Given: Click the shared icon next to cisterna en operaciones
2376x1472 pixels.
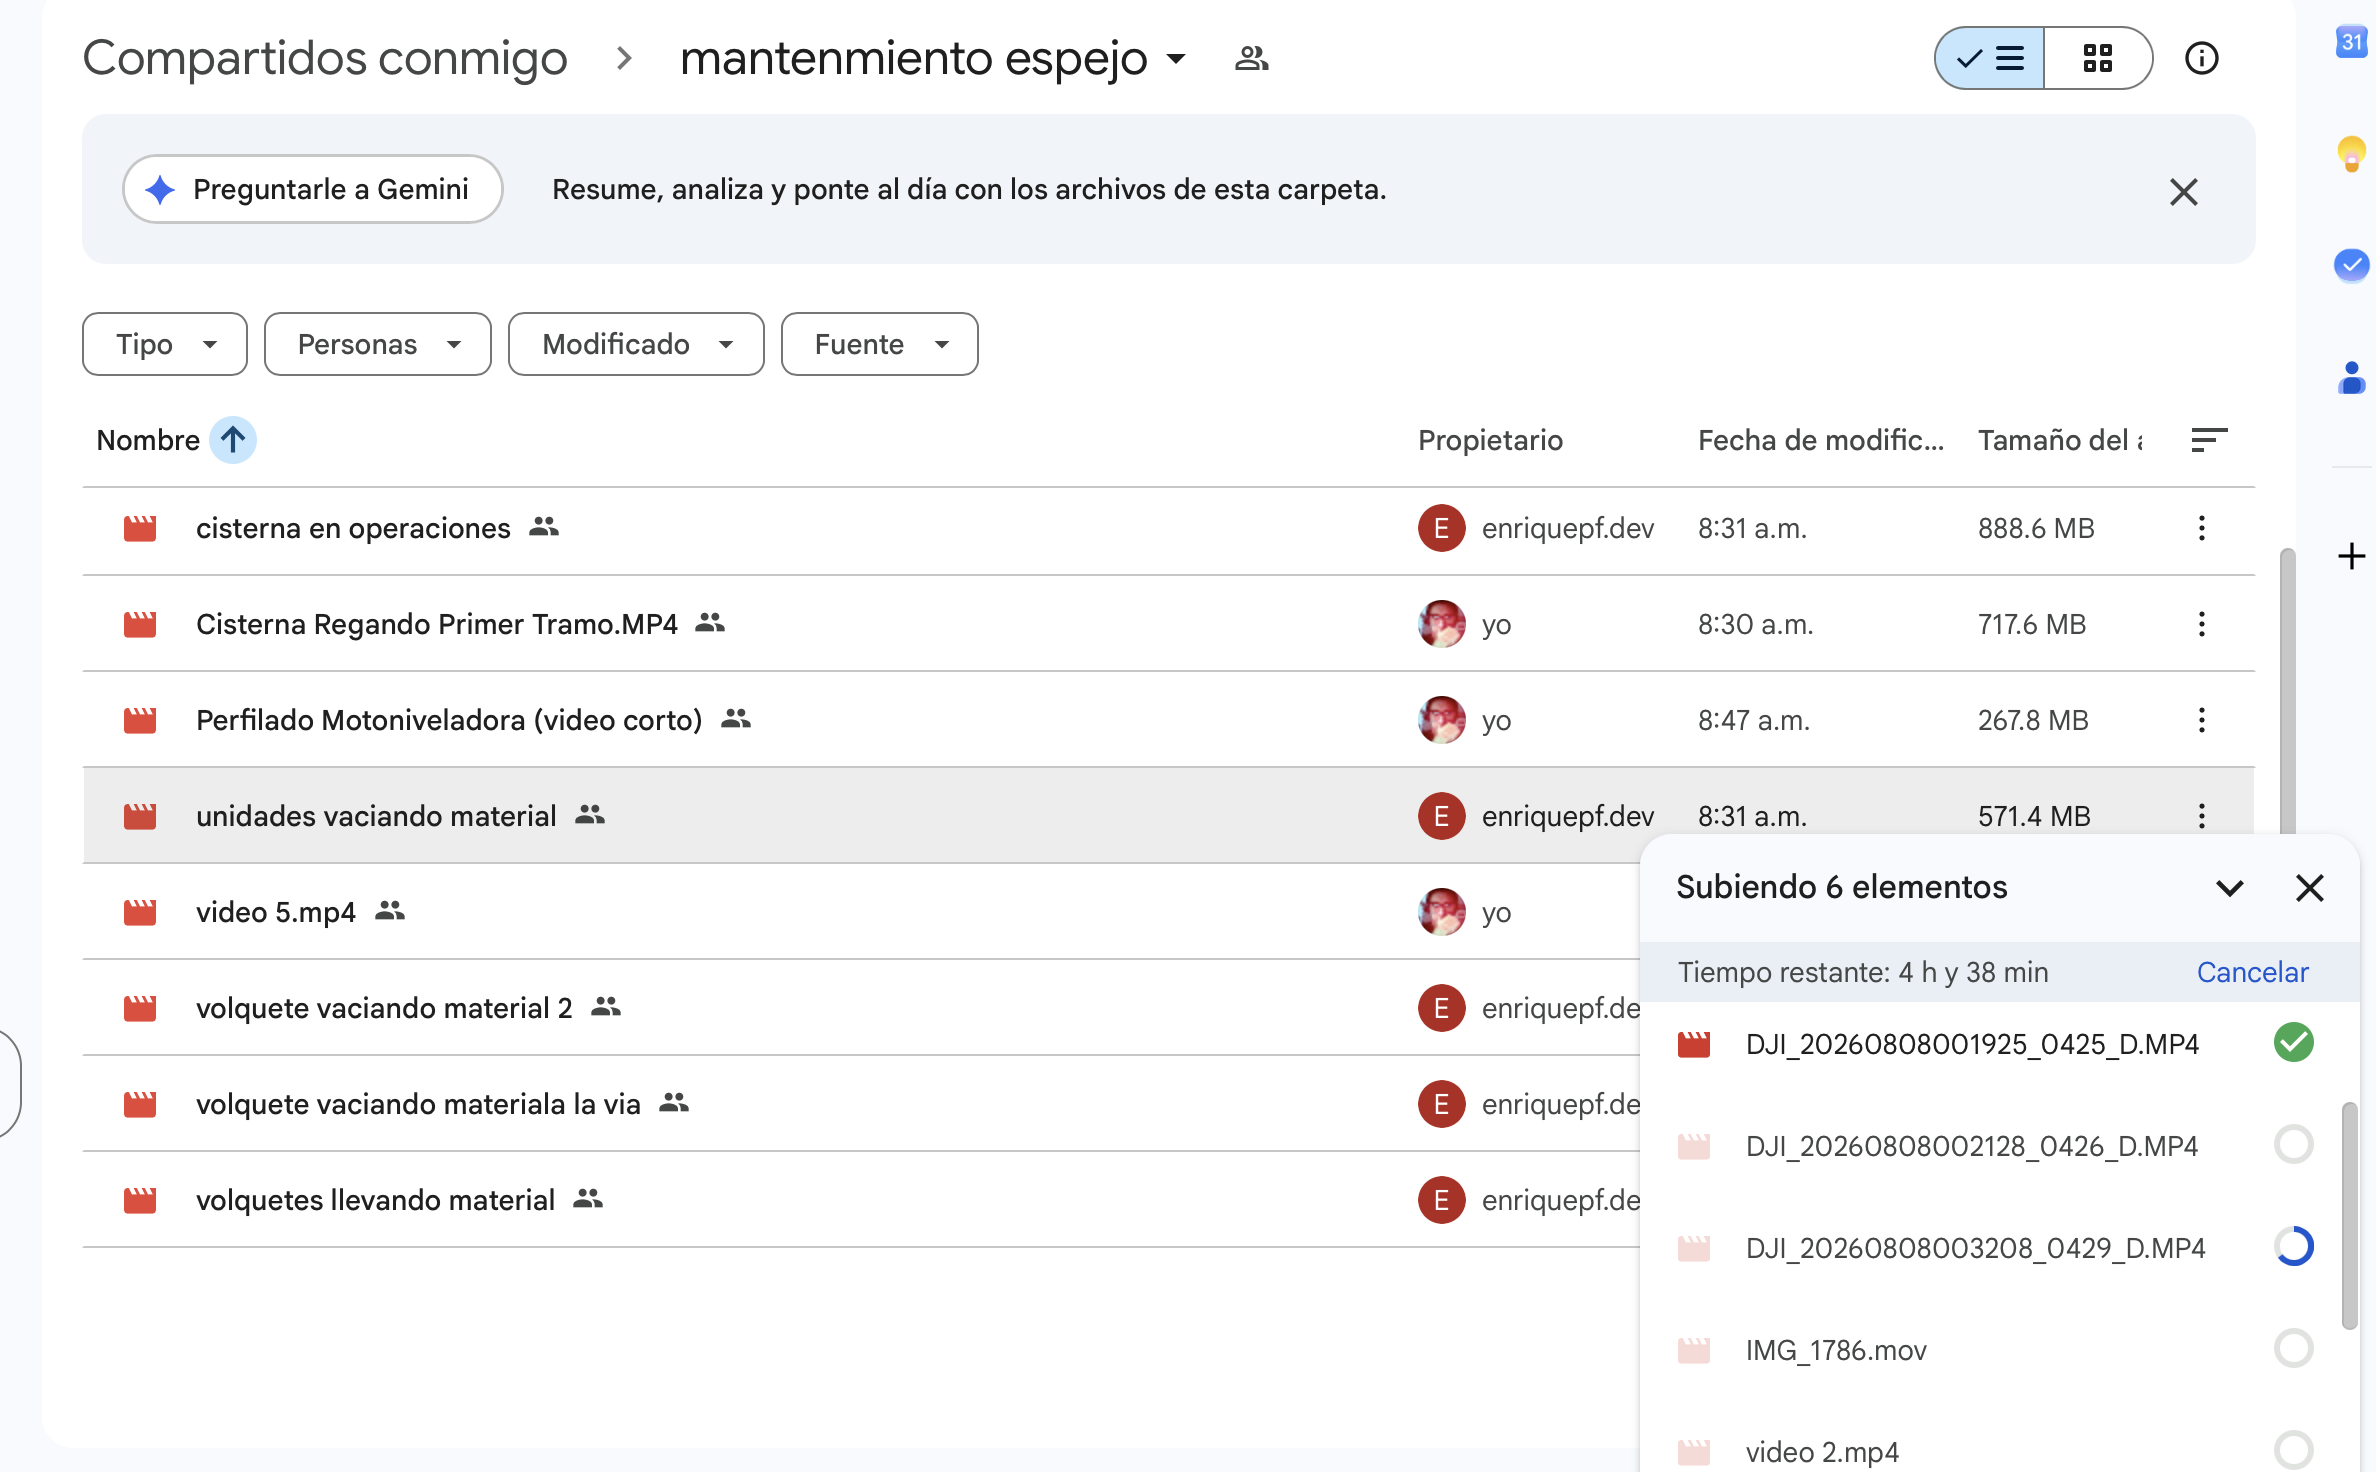Looking at the screenshot, I should tap(544, 526).
